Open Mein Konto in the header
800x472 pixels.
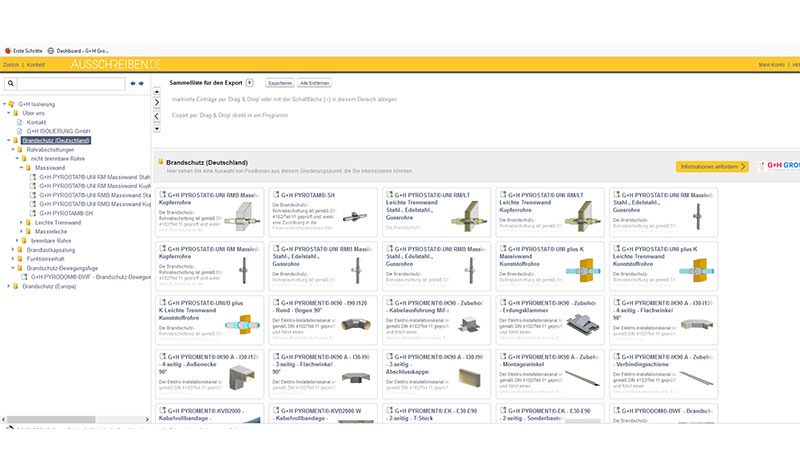click(x=771, y=65)
